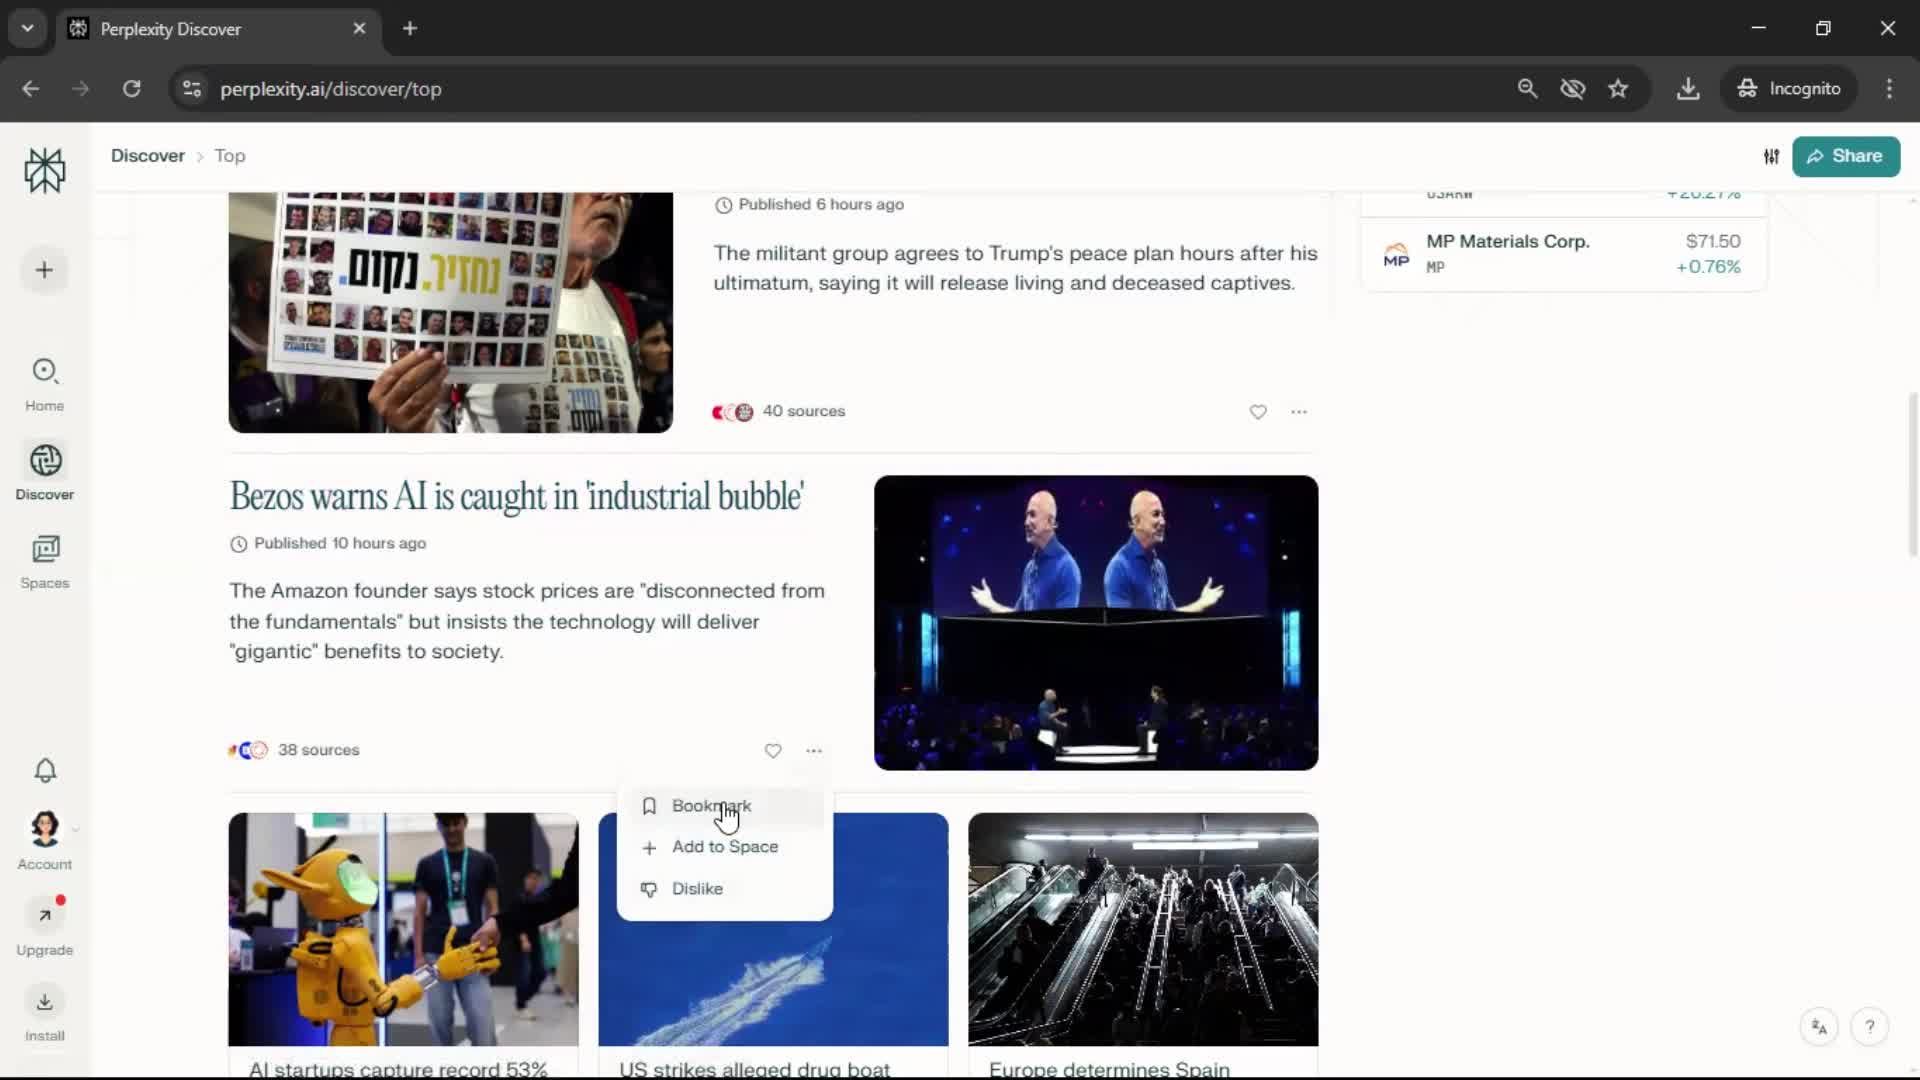Image resolution: width=1920 pixels, height=1080 pixels.
Task: Open the browser tab search dropdown
Action: pyautogui.click(x=28, y=28)
